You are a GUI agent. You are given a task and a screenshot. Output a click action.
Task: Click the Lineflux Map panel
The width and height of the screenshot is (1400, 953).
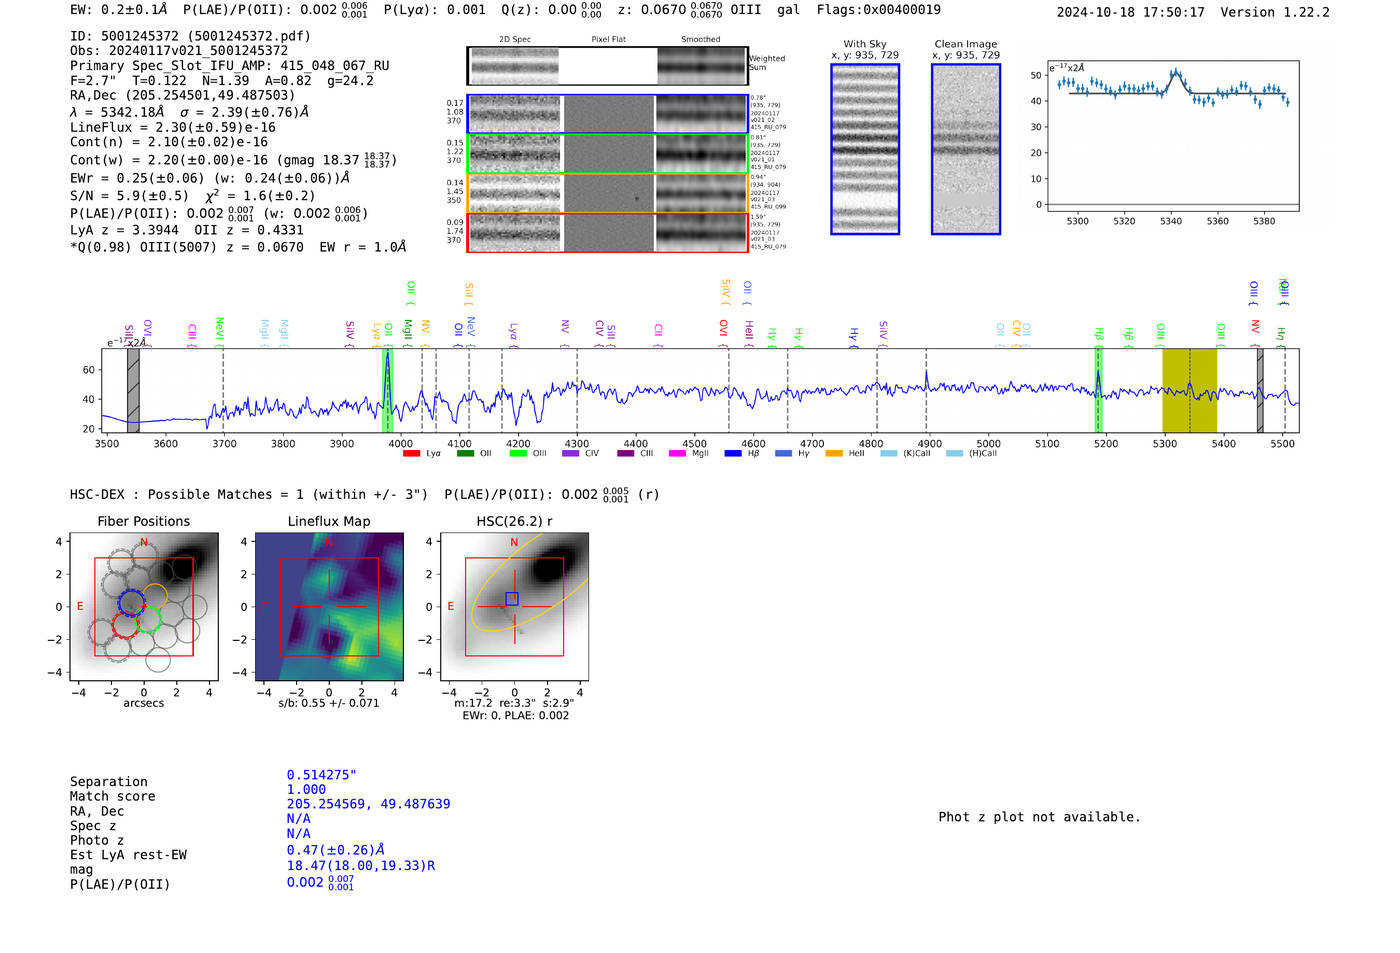click(329, 606)
